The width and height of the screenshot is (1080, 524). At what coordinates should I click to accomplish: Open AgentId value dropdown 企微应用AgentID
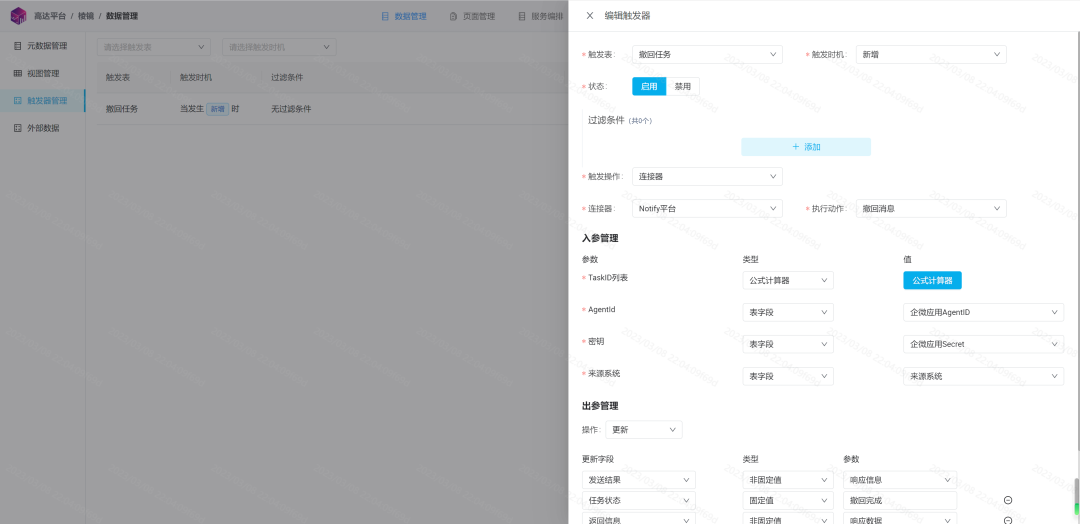click(x=984, y=313)
